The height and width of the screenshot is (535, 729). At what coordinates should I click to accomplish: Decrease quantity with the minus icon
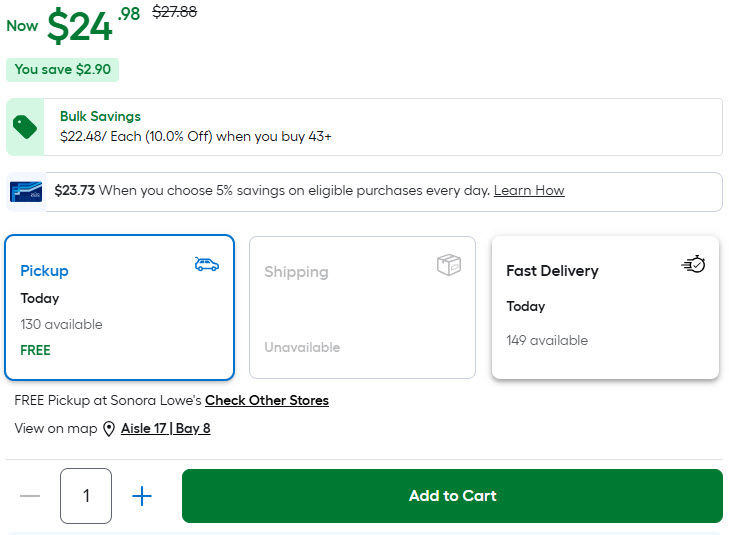pyautogui.click(x=31, y=496)
